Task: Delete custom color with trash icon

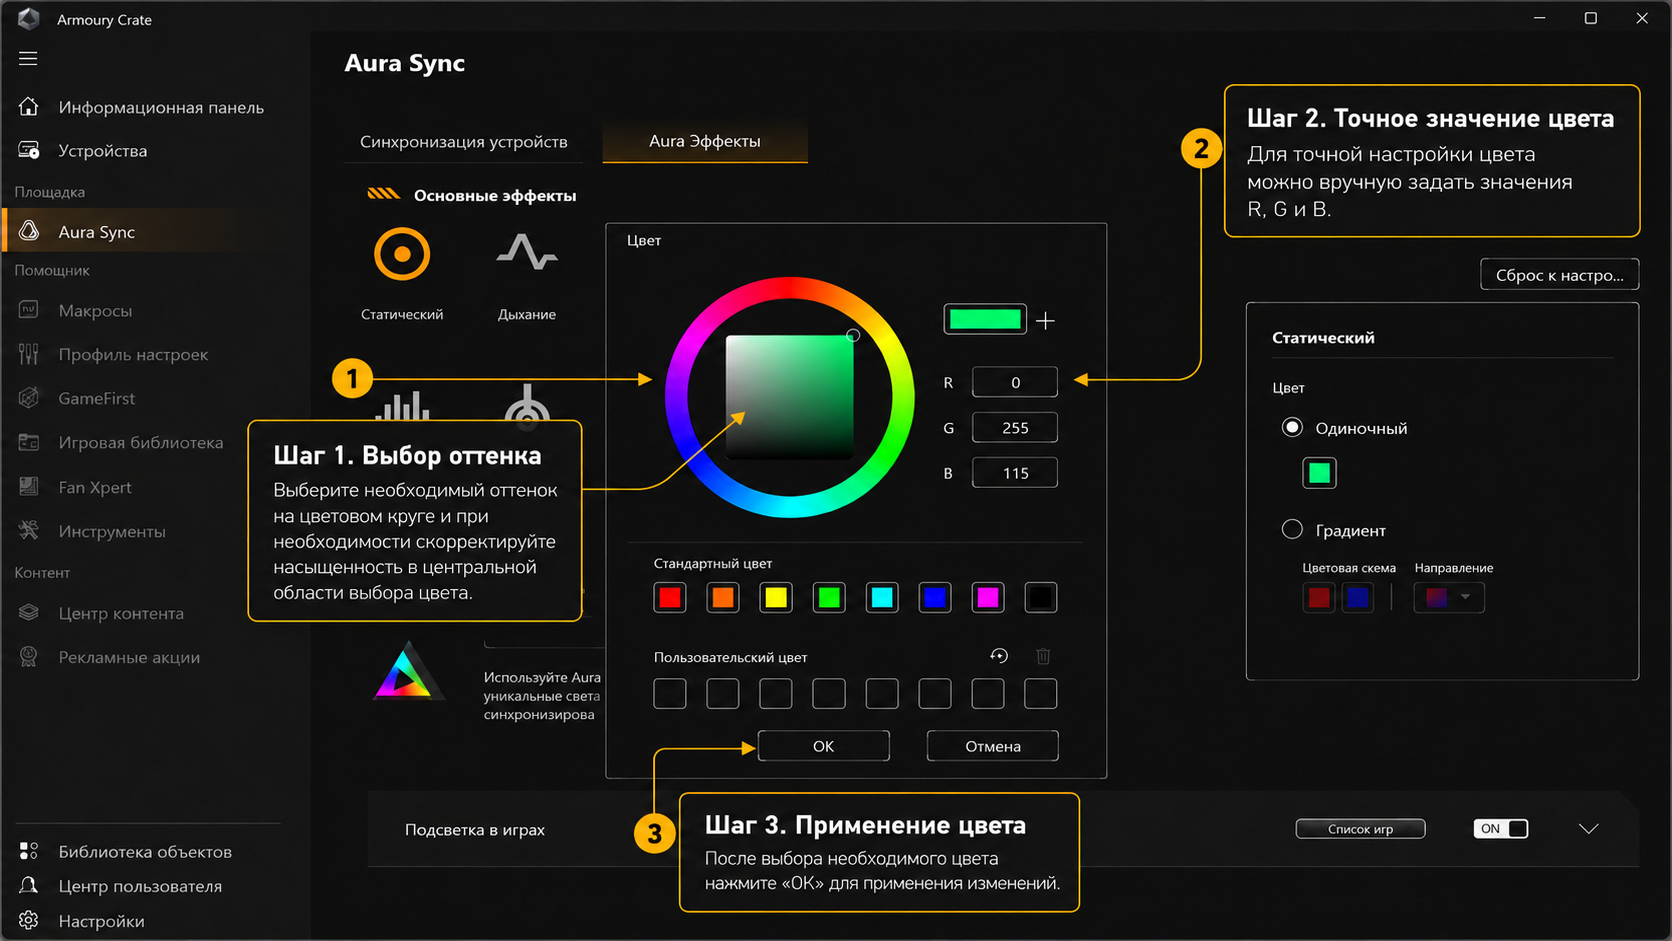Action: [x=1043, y=656]
